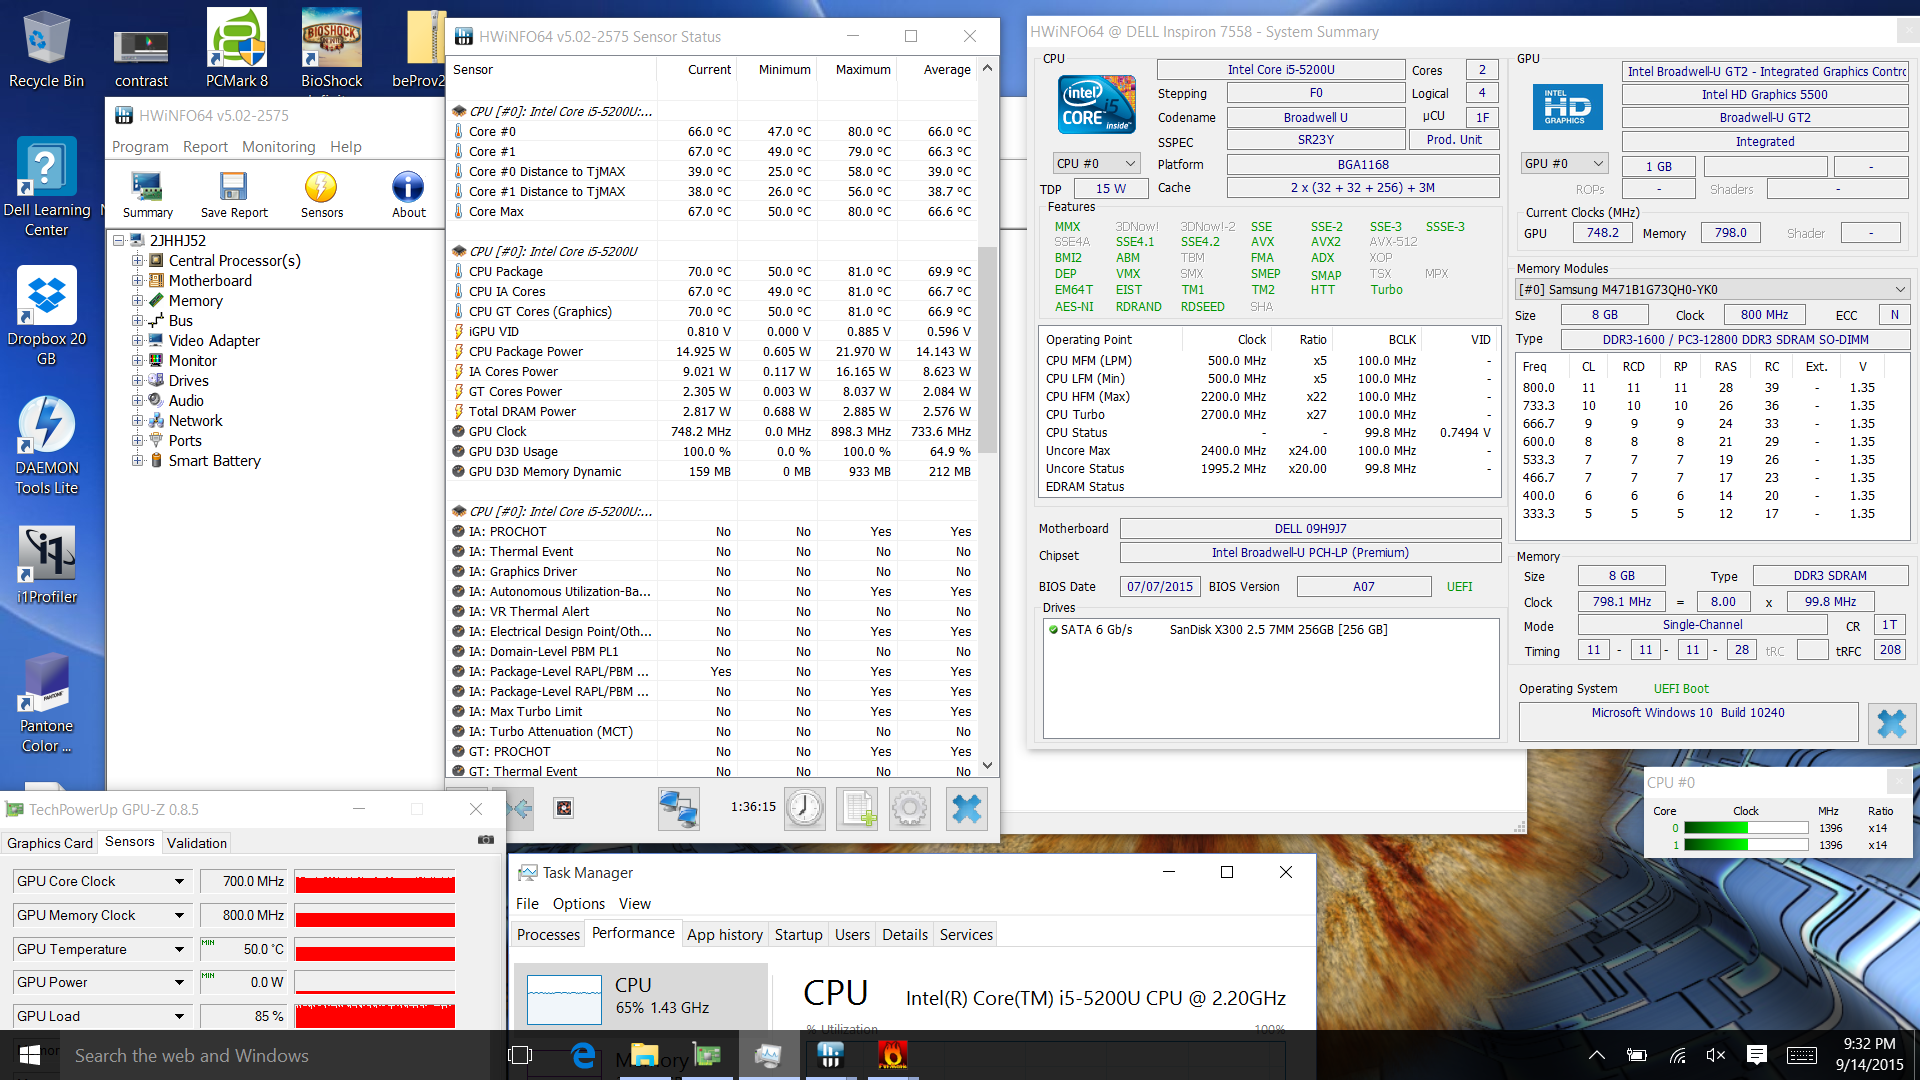1920x1080 pixels.
Task: Expand the Smart Battery tree node
Action: 137,461
